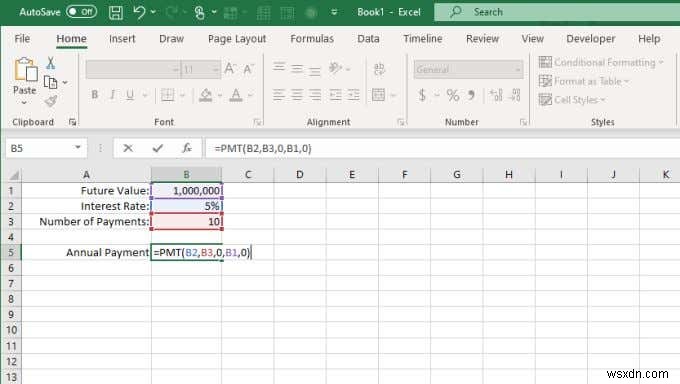
Task: Click the Increase Indent icon
Action: click(x=354, y=95)
